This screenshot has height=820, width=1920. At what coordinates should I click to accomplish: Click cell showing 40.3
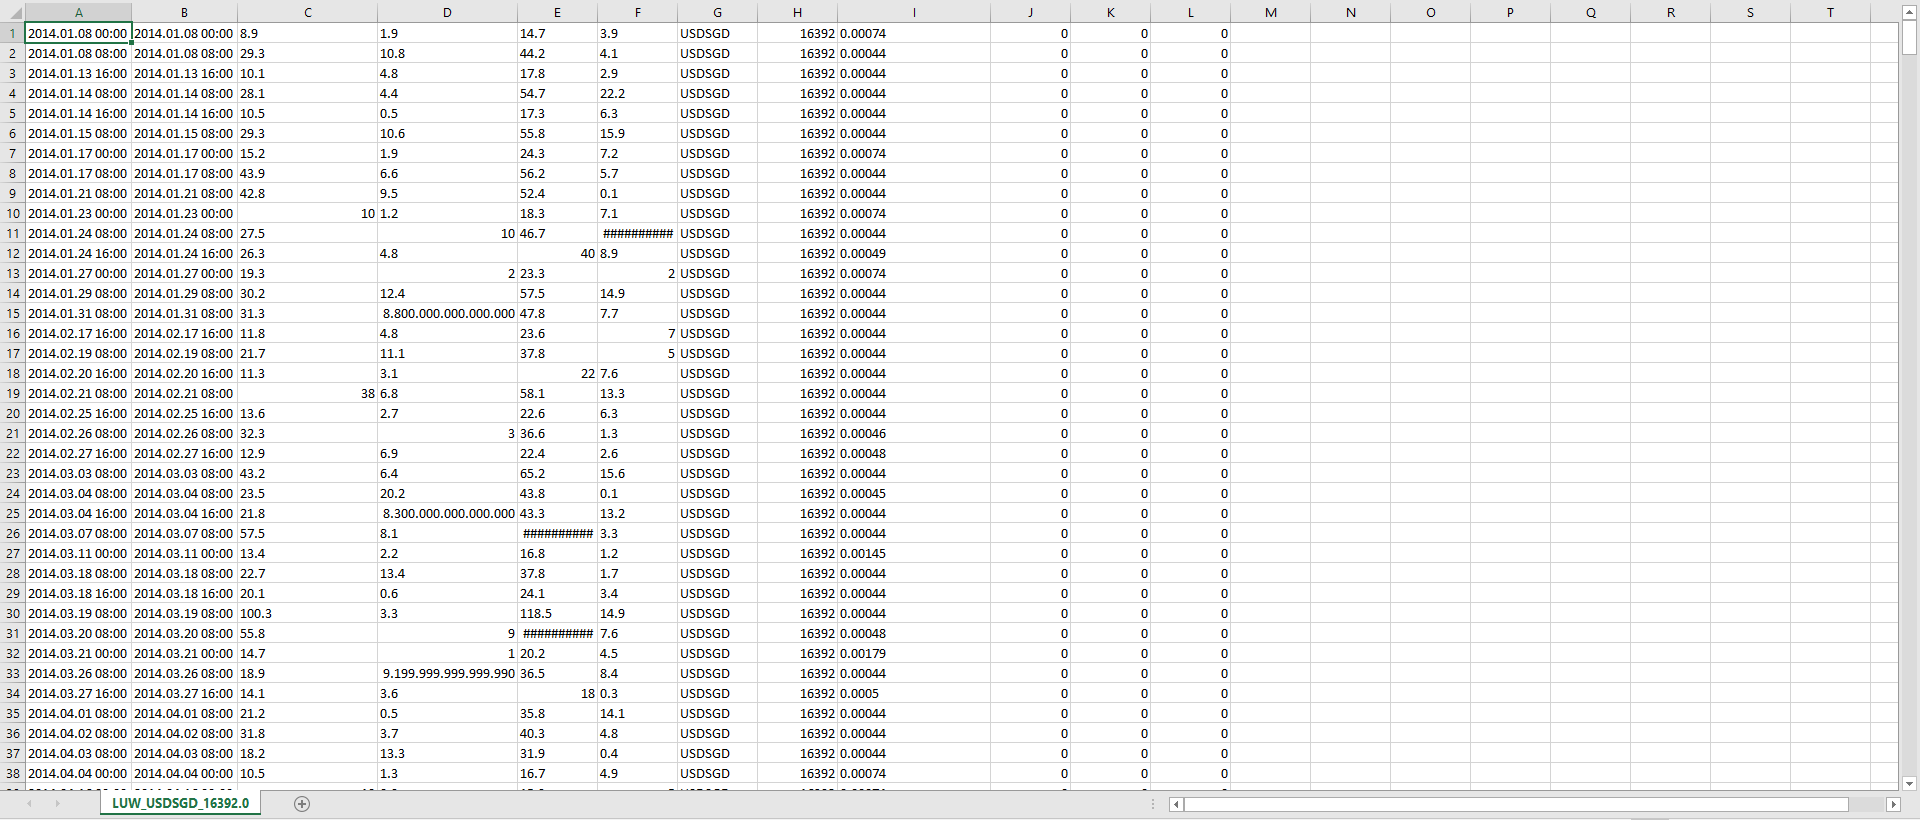557,733
